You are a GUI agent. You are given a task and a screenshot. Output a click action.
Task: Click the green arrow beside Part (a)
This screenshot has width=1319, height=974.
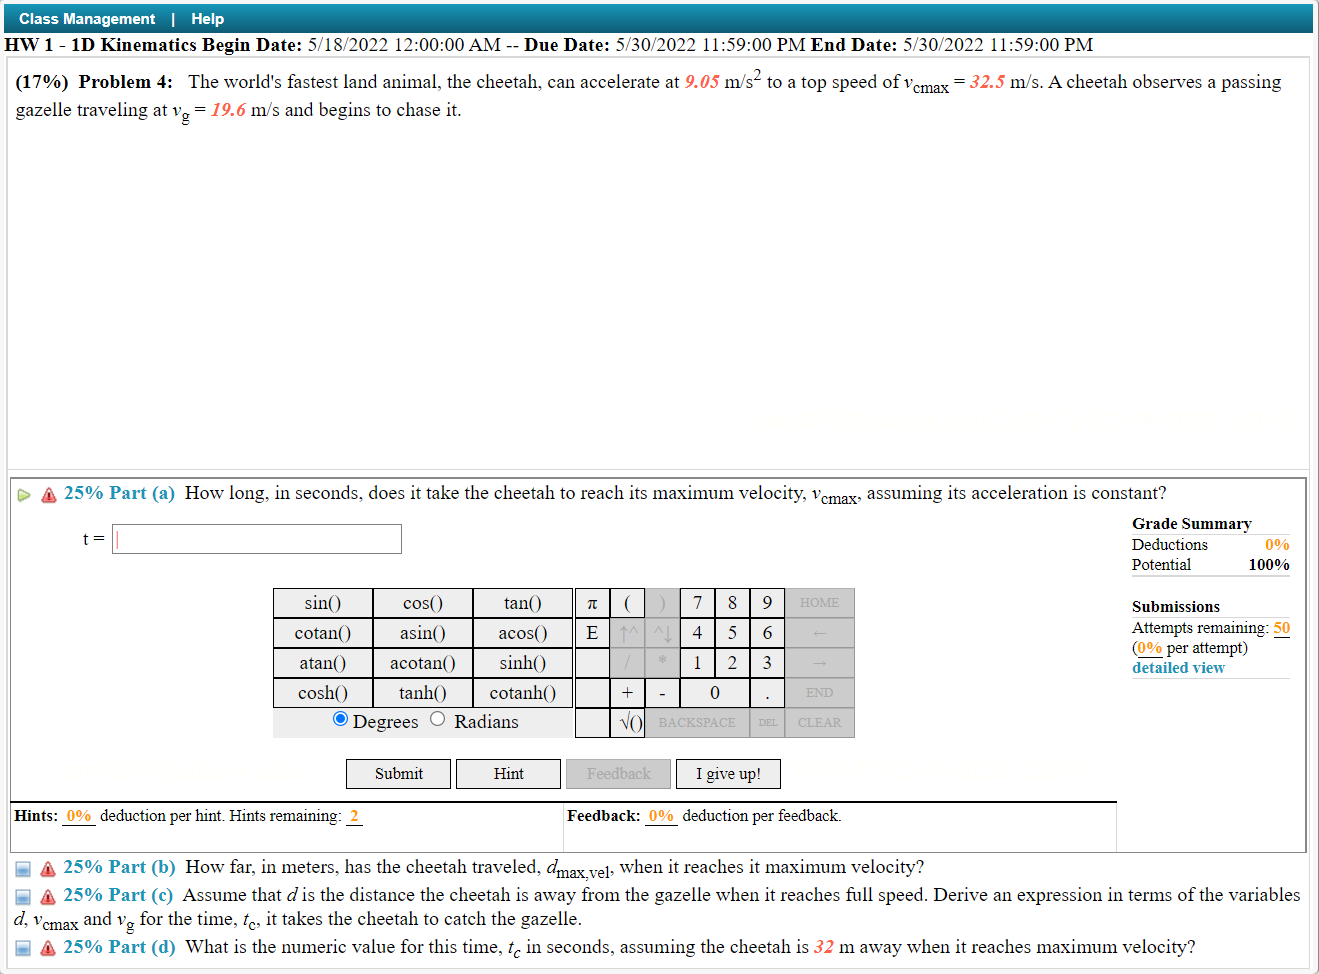[x=23, y=494]
